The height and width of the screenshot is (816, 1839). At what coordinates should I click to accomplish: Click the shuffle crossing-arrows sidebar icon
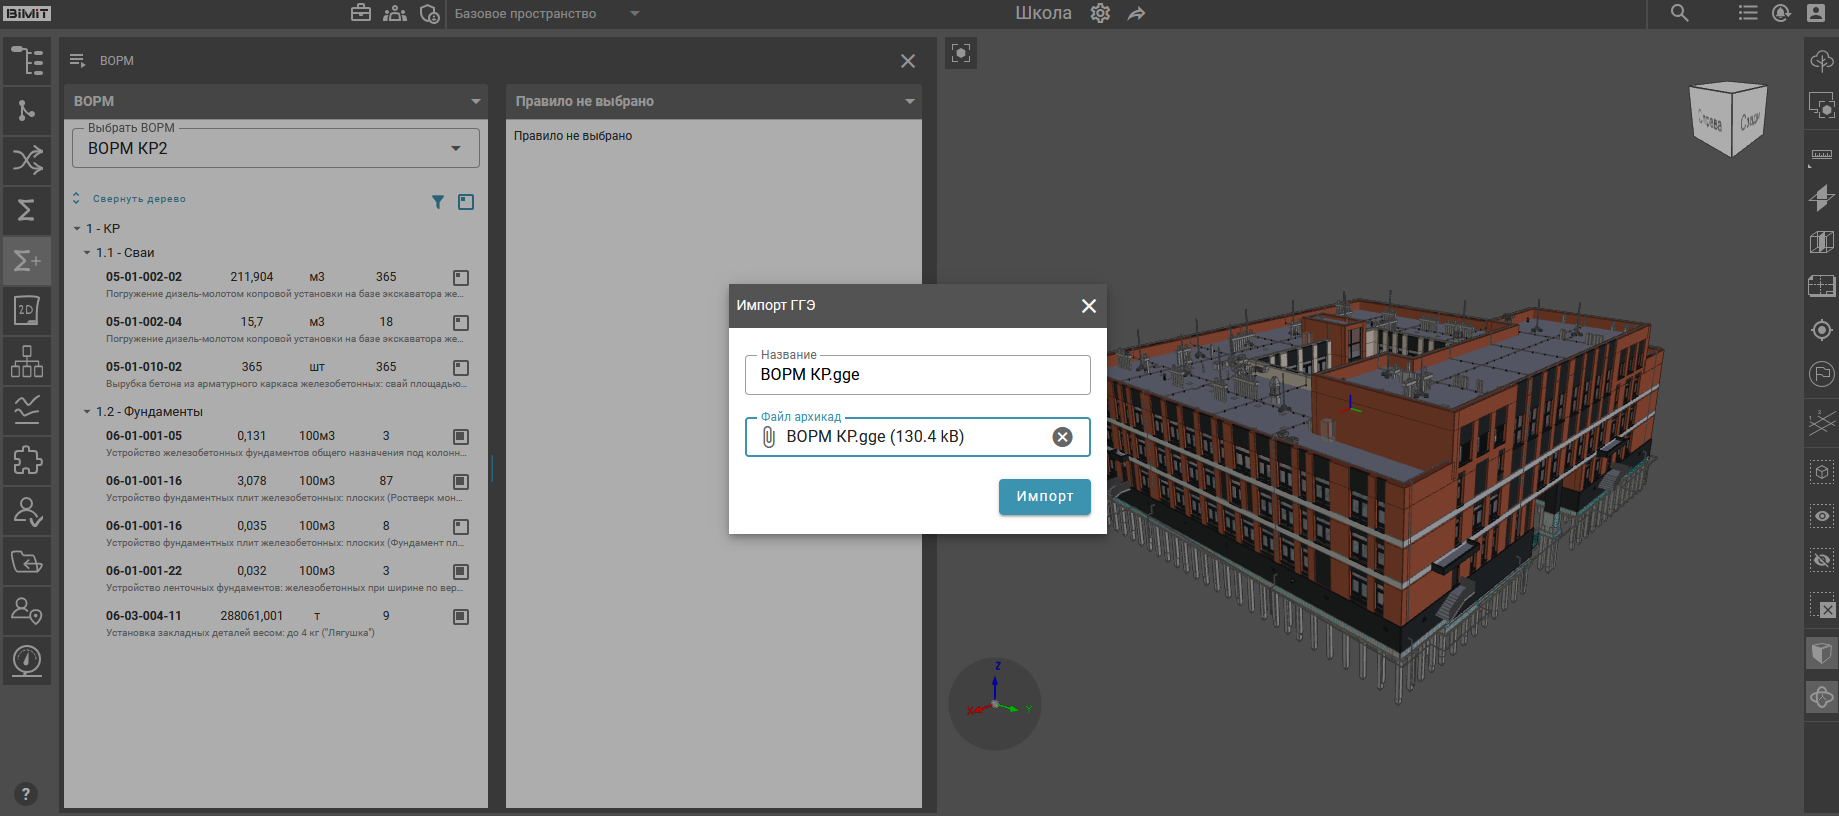click(27, 160)
